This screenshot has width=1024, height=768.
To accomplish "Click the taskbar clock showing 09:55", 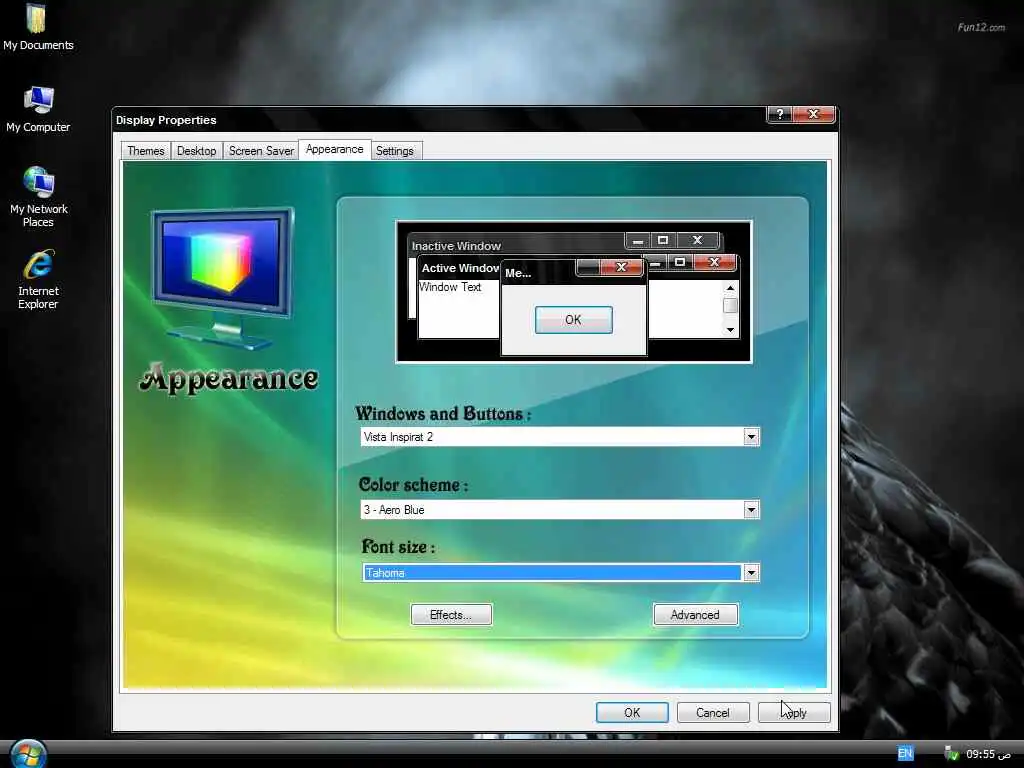I will coord(988,754).
